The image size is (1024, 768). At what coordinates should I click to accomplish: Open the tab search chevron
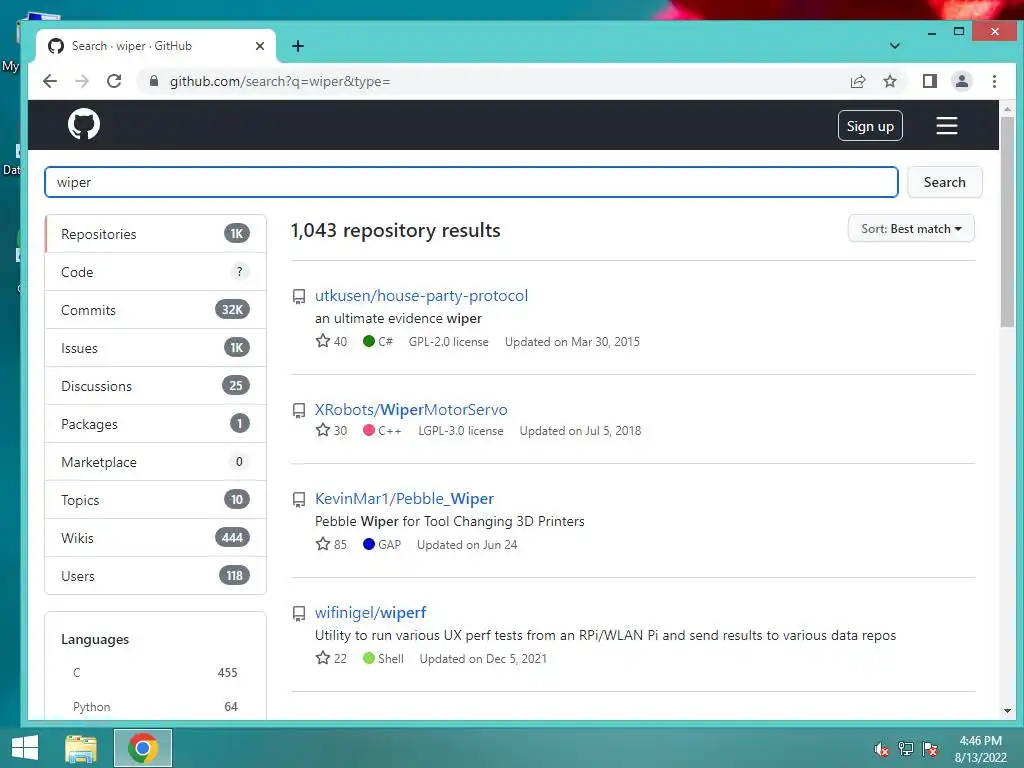895,46
